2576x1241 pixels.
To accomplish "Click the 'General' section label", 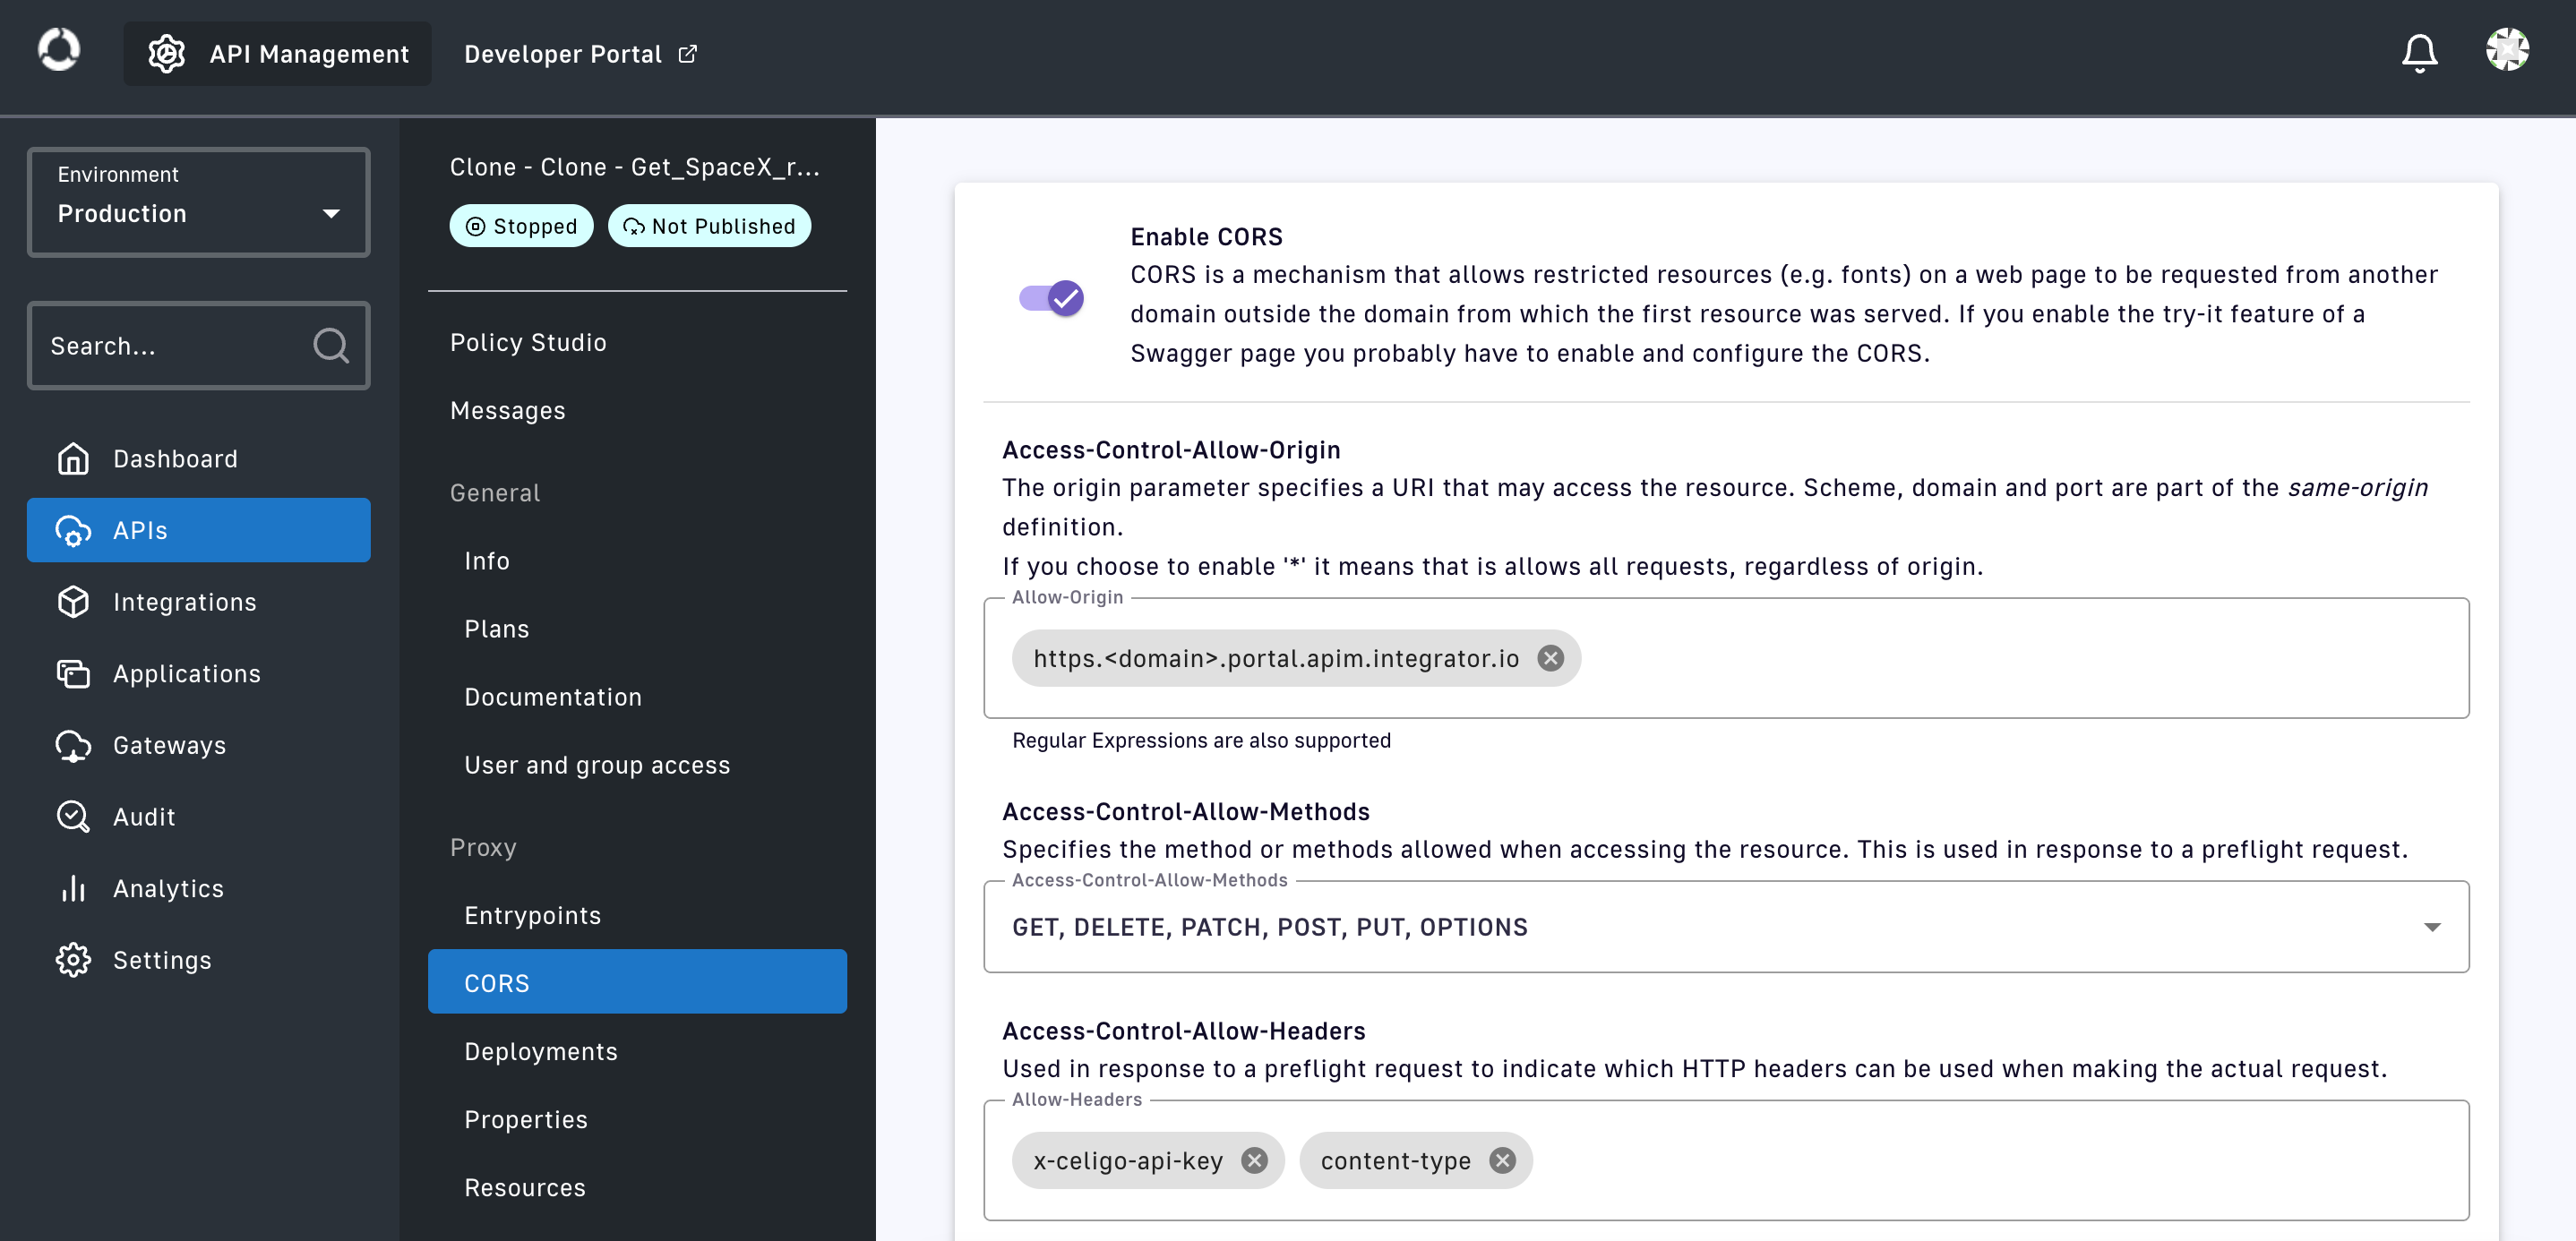I will 495,493.
